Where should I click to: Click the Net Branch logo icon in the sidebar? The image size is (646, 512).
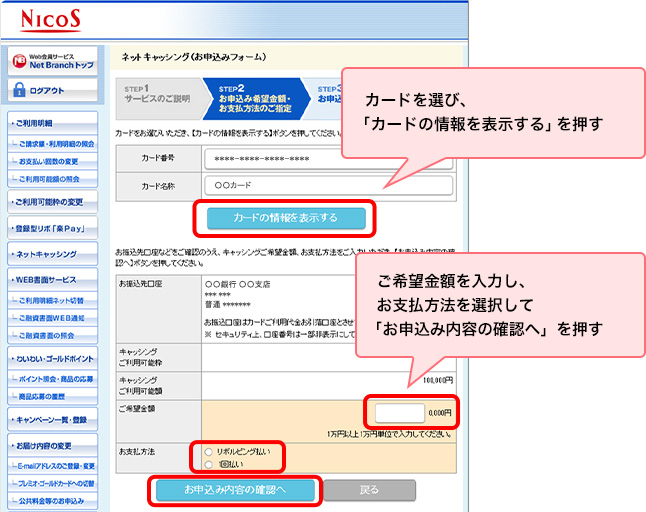tap(19, 61)
